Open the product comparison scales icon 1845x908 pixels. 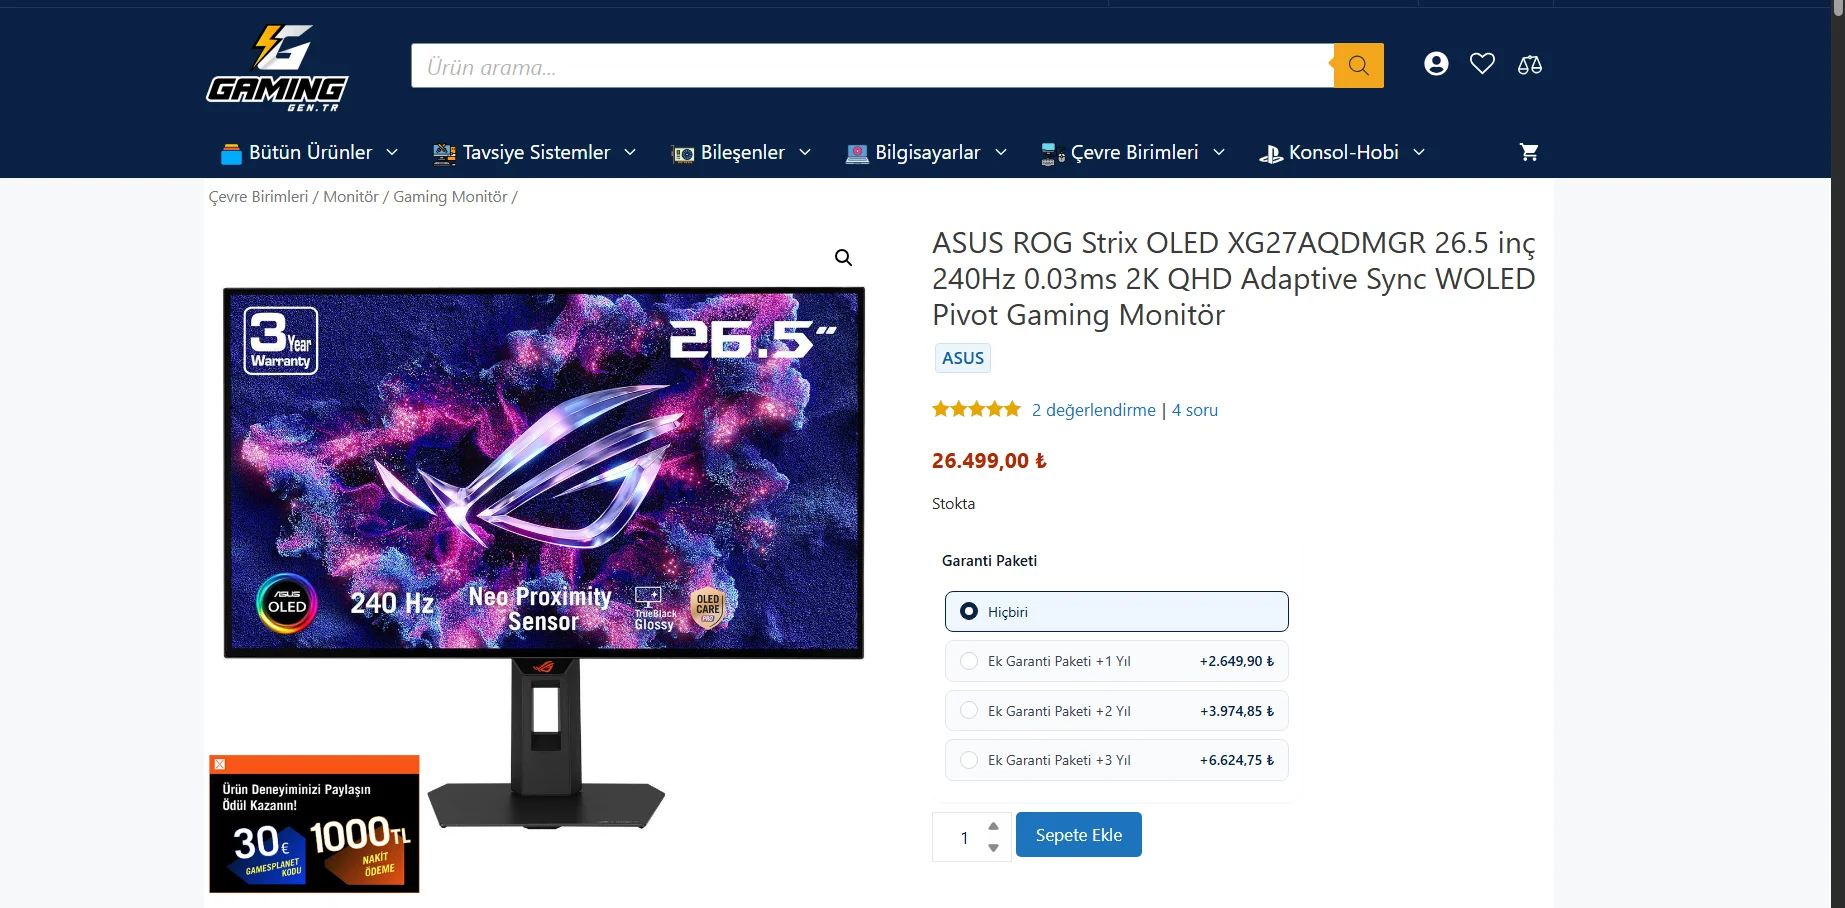1529,65
